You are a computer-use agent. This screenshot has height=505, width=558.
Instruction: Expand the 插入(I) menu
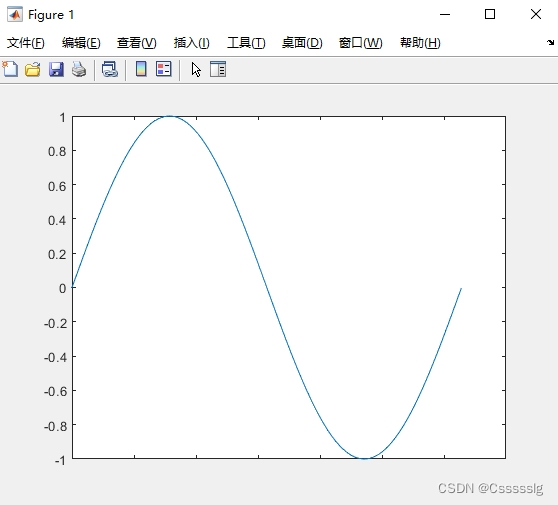(191, 43)
